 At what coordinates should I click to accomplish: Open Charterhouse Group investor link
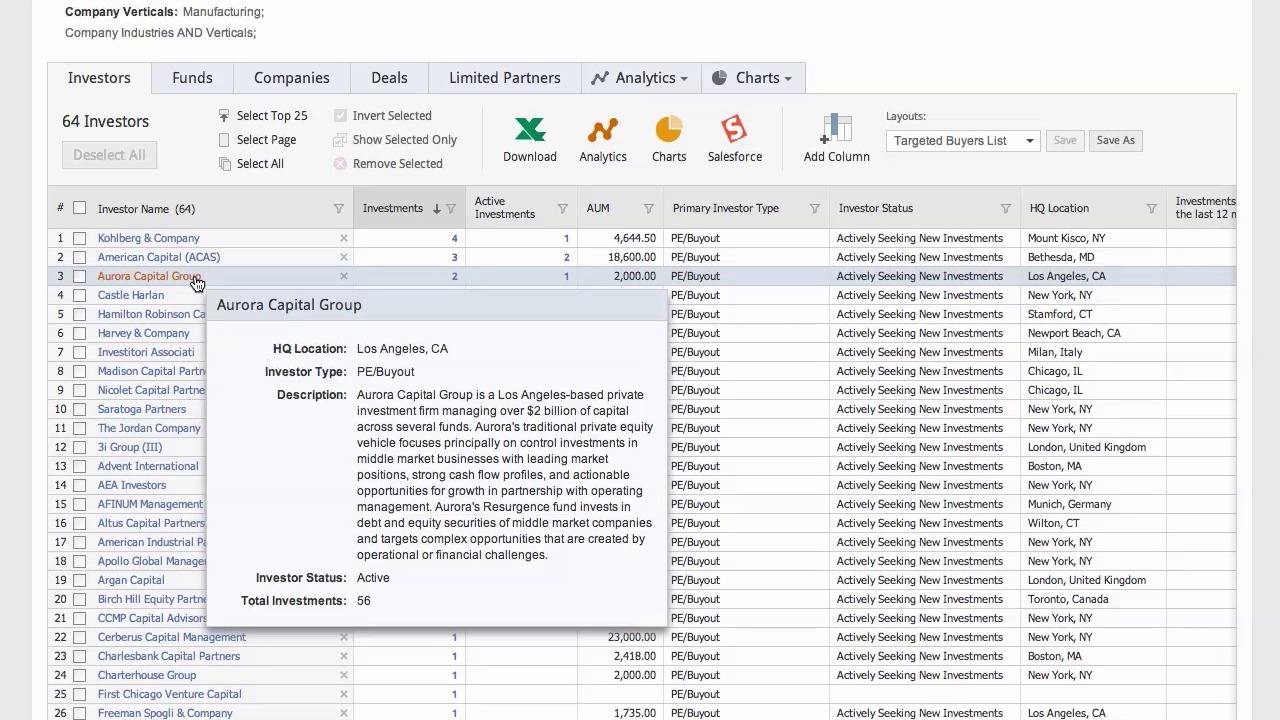coord(147,675)
